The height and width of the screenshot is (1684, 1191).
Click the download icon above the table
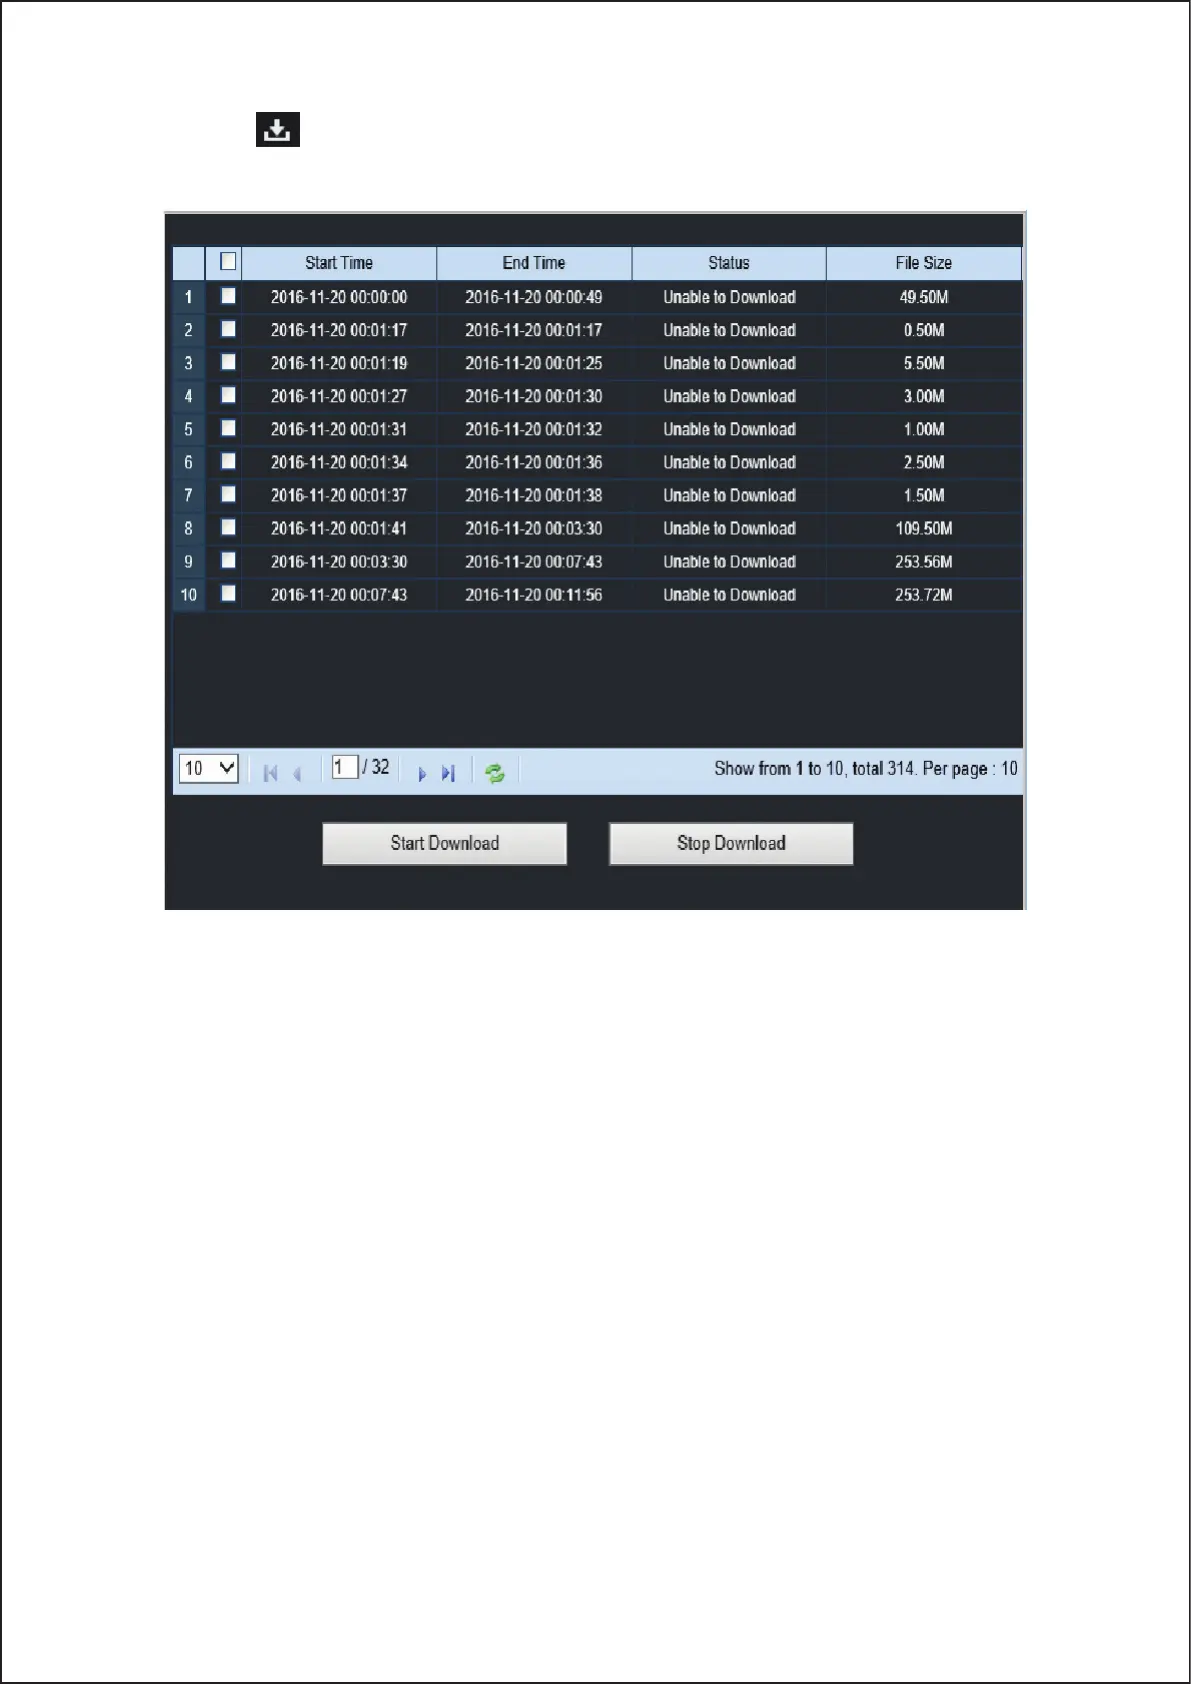coord(278,130)
